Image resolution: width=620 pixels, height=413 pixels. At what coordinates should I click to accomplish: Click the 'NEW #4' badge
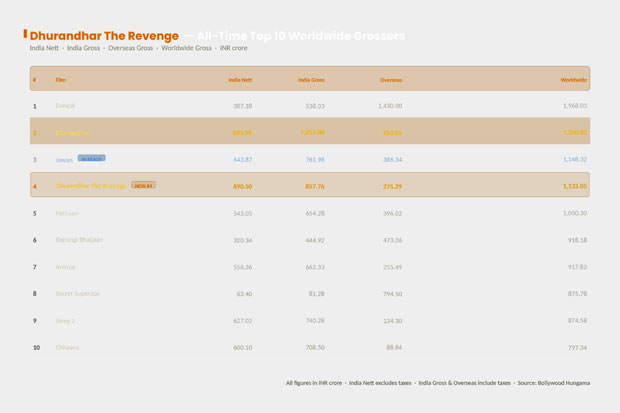click(144, 185)
